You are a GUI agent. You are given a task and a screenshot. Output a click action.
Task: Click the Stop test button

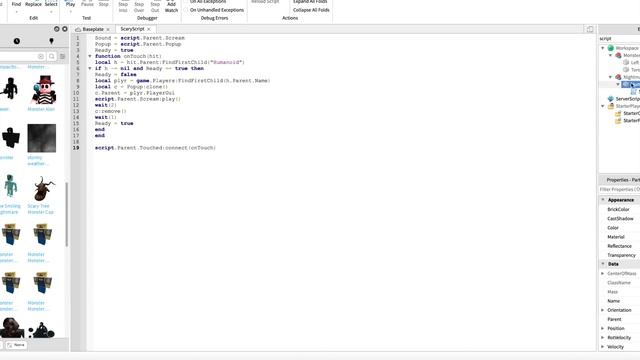coord(104,4)
